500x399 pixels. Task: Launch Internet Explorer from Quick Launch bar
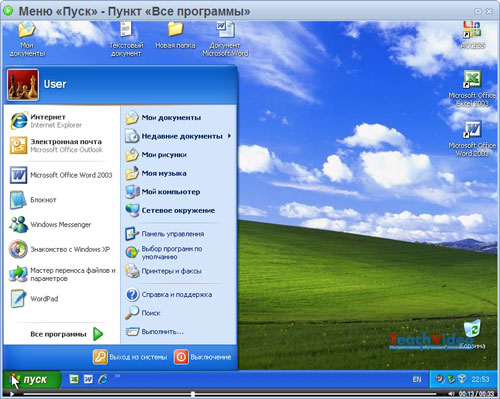pyautogui.click(x=103, y=379)
